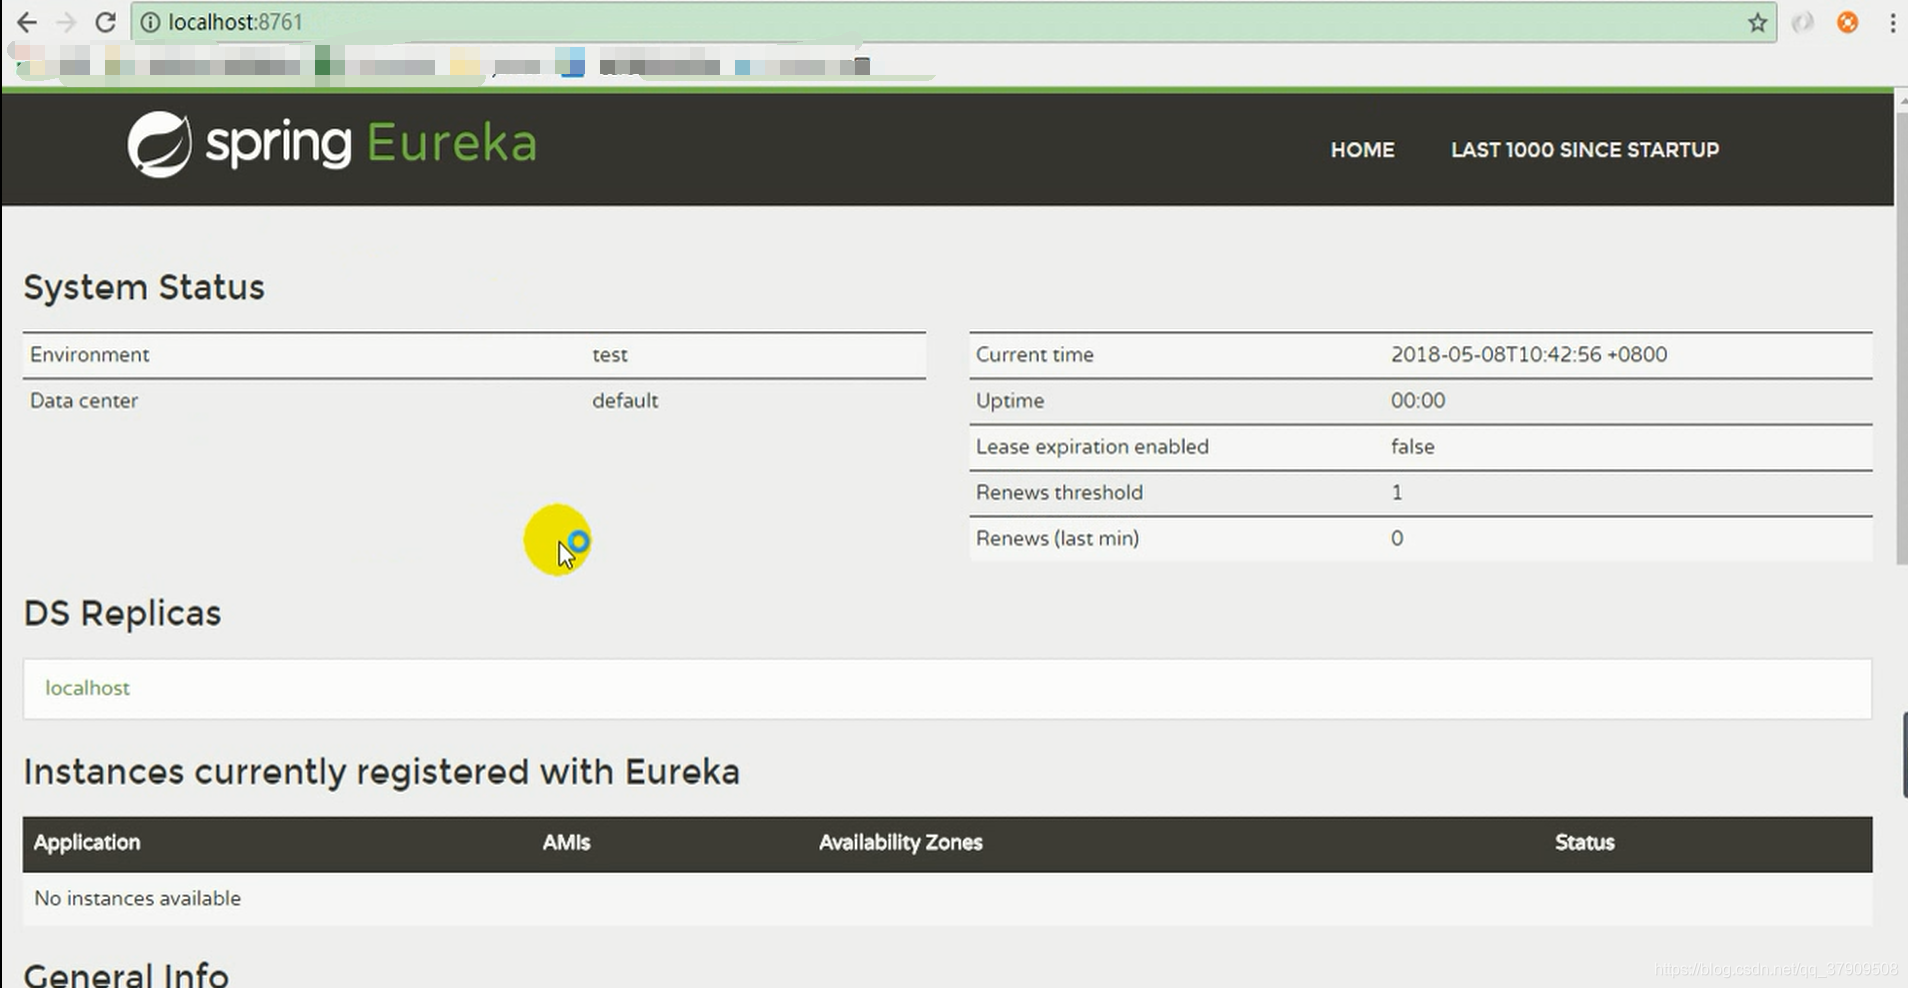The width and height of the screenshot is (1908, 988).
Task: Focus the localhost:8761 address bar
Action: pyautogui.click(x=954, y=22)
